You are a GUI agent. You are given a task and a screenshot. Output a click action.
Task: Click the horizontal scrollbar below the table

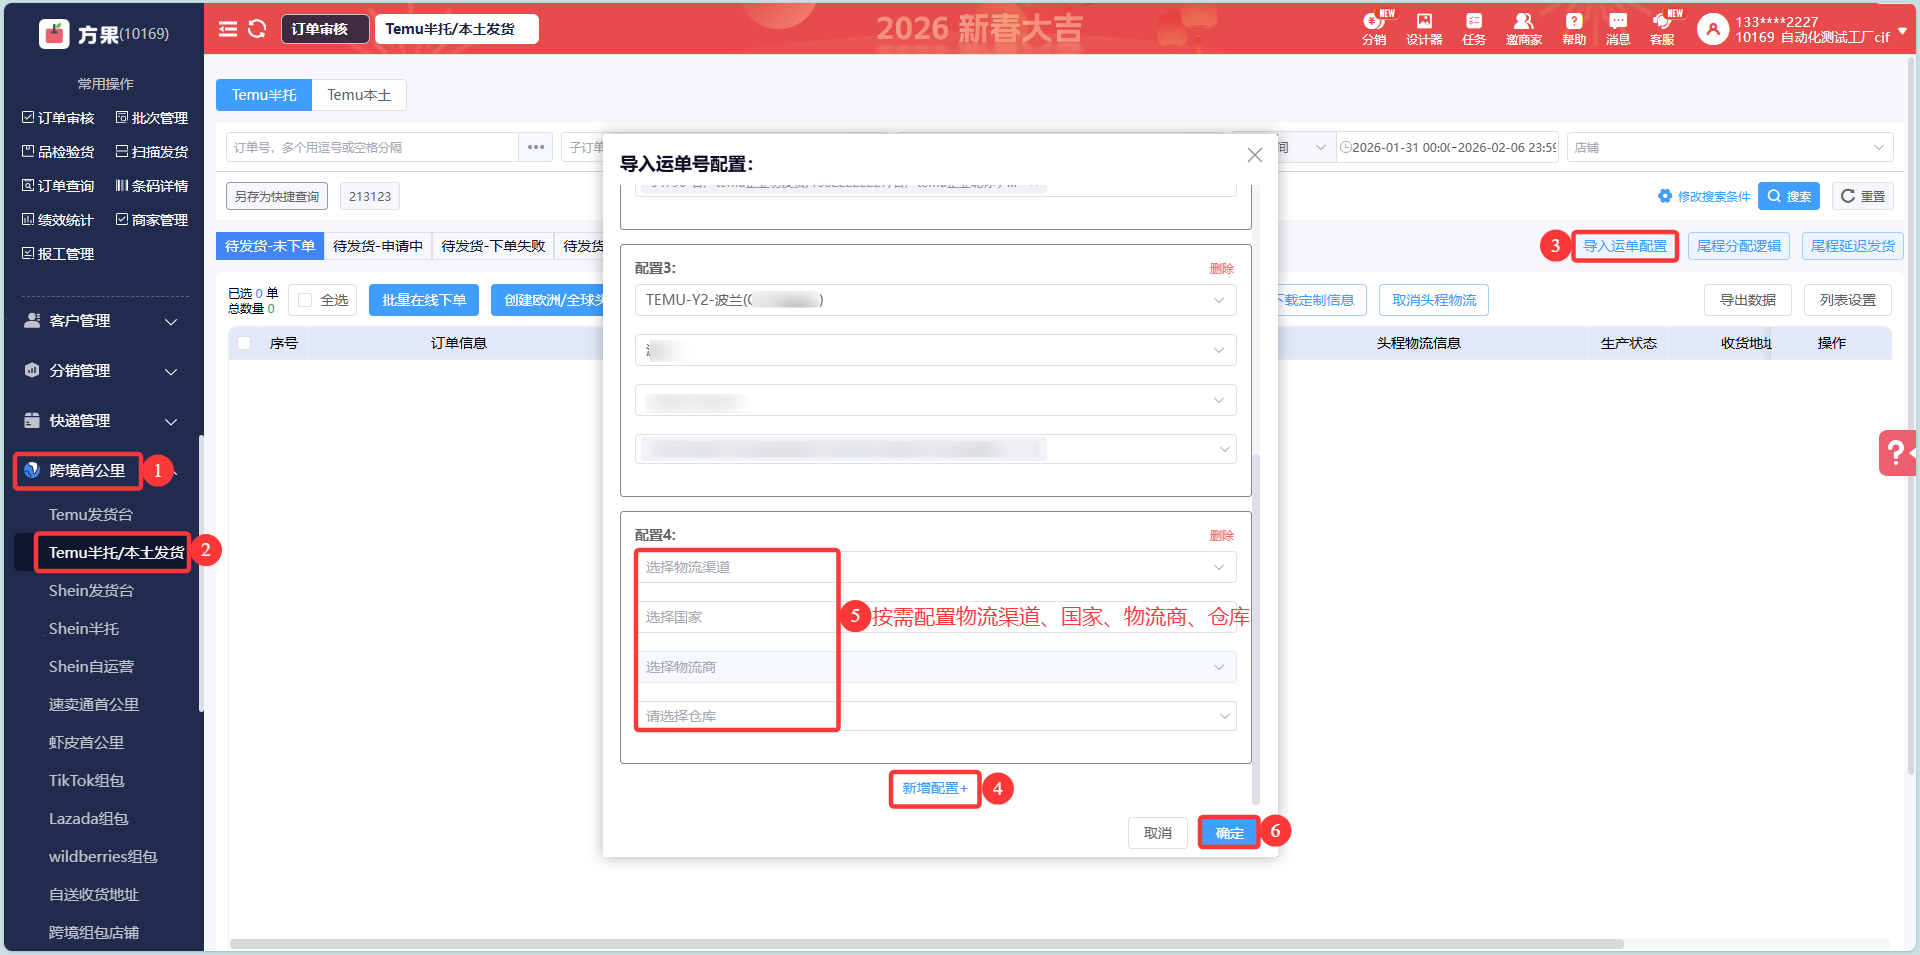927,943
